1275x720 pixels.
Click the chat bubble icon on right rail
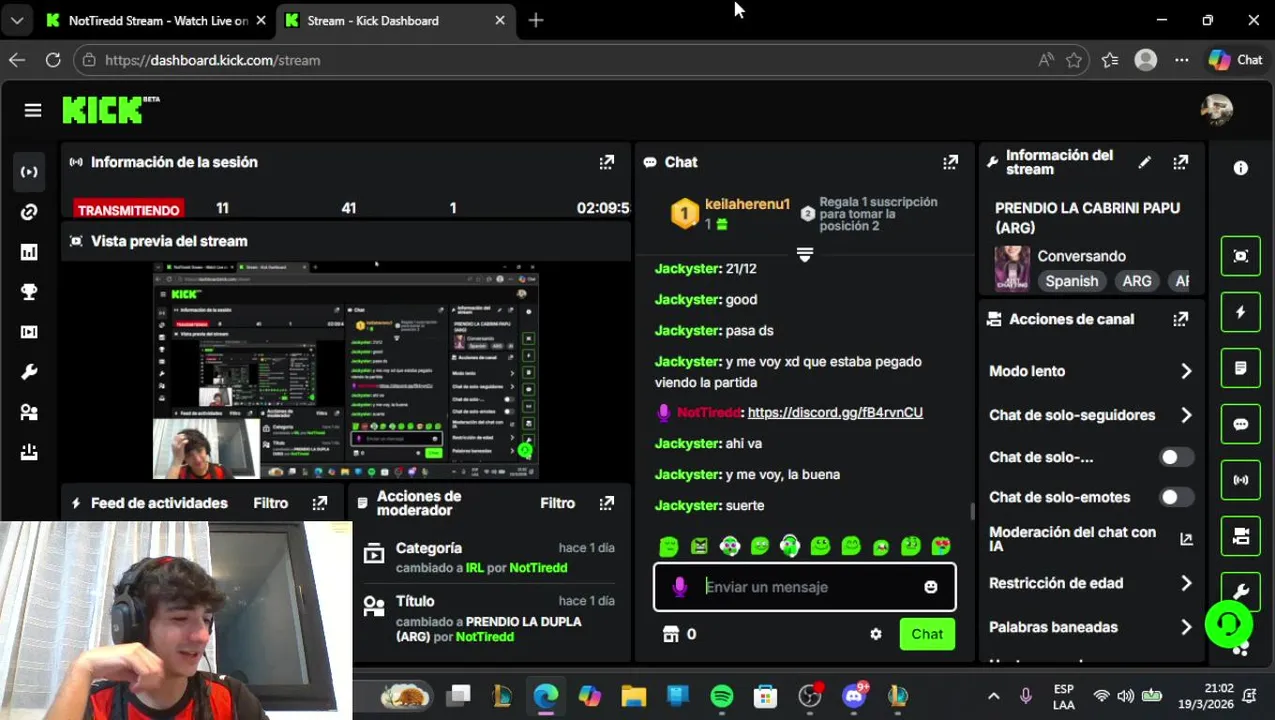tap(1241, 425)
